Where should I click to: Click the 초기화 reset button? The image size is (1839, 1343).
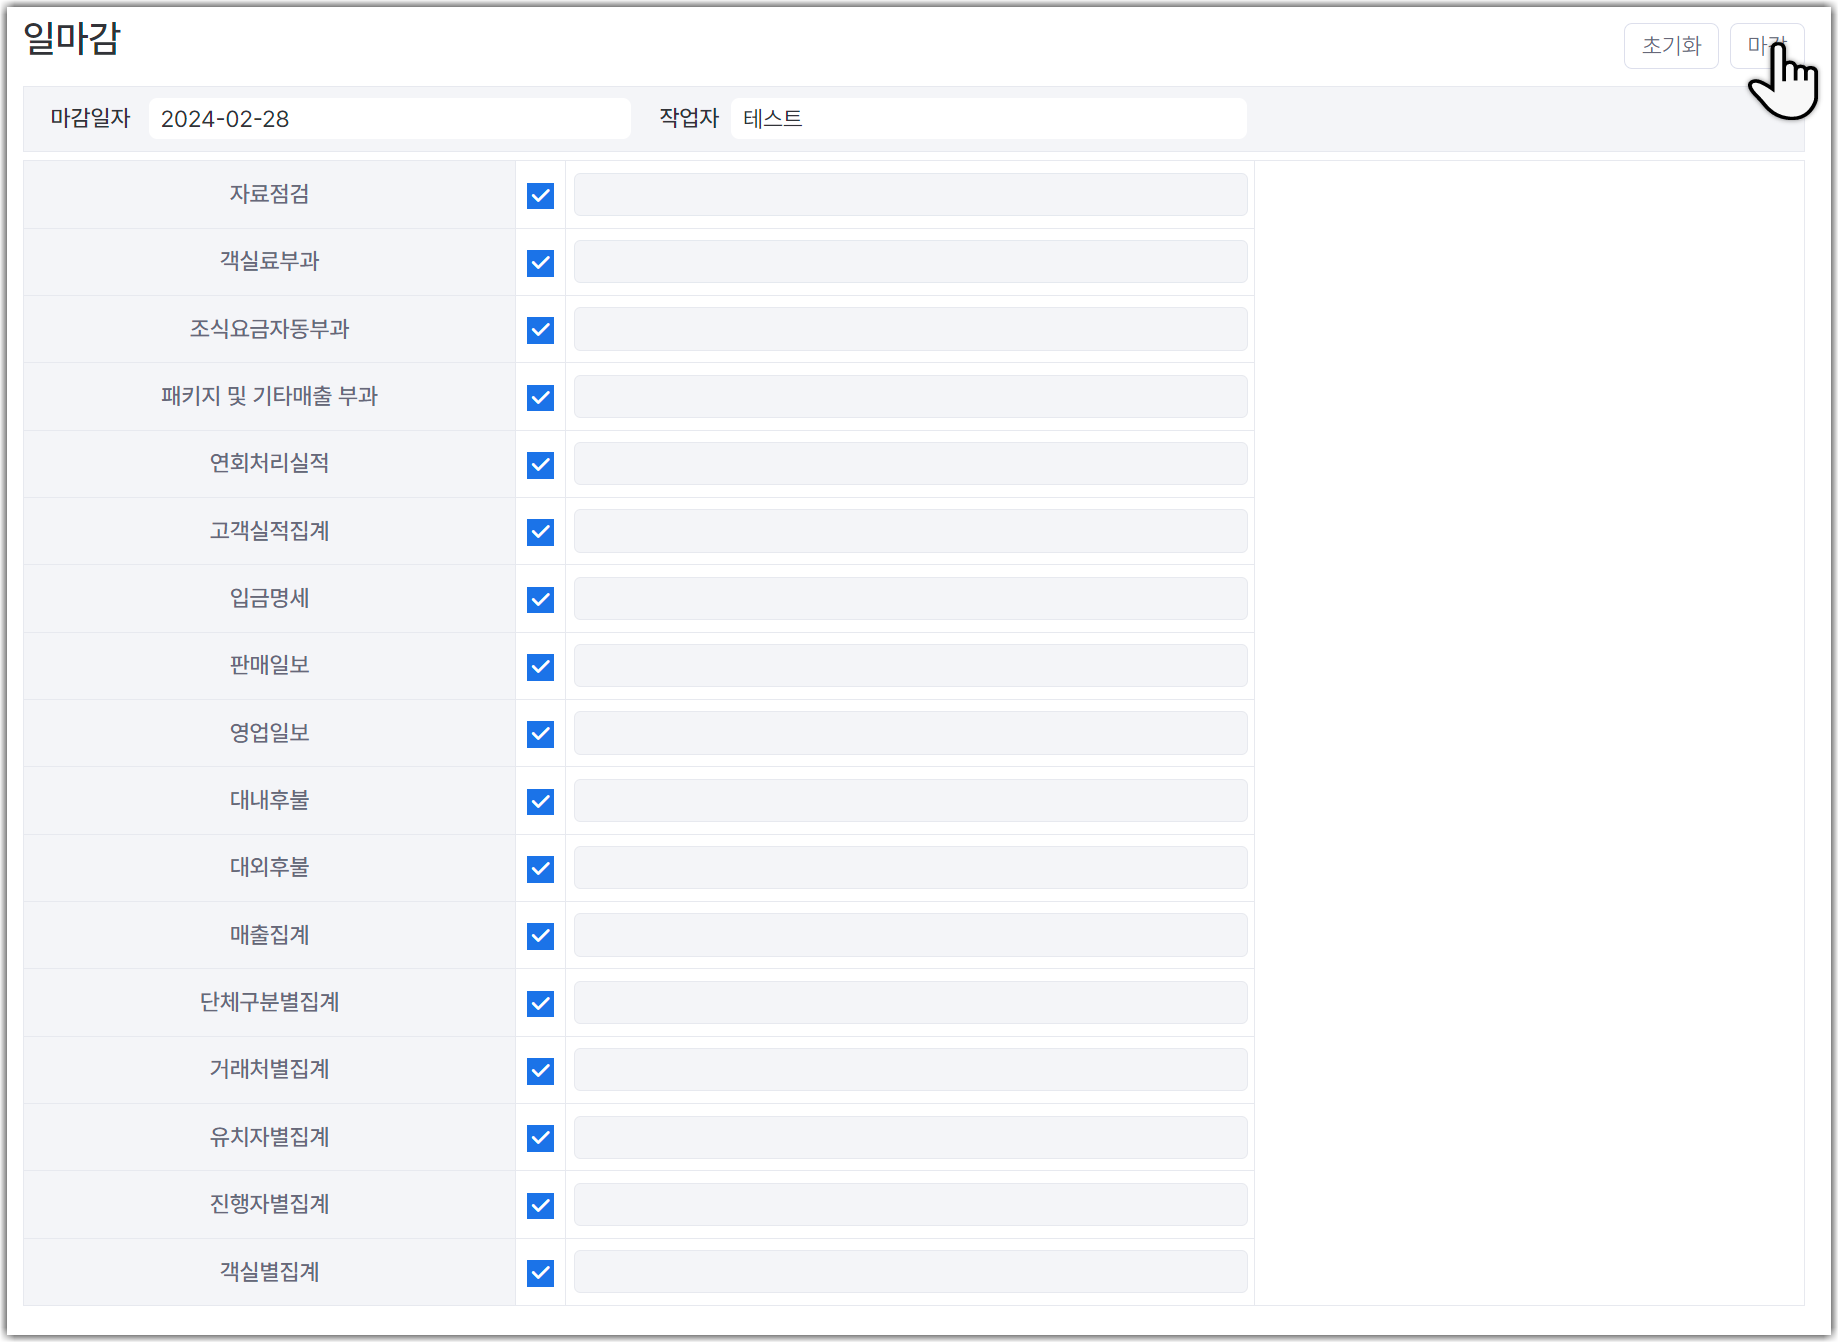pos(1671,46)
